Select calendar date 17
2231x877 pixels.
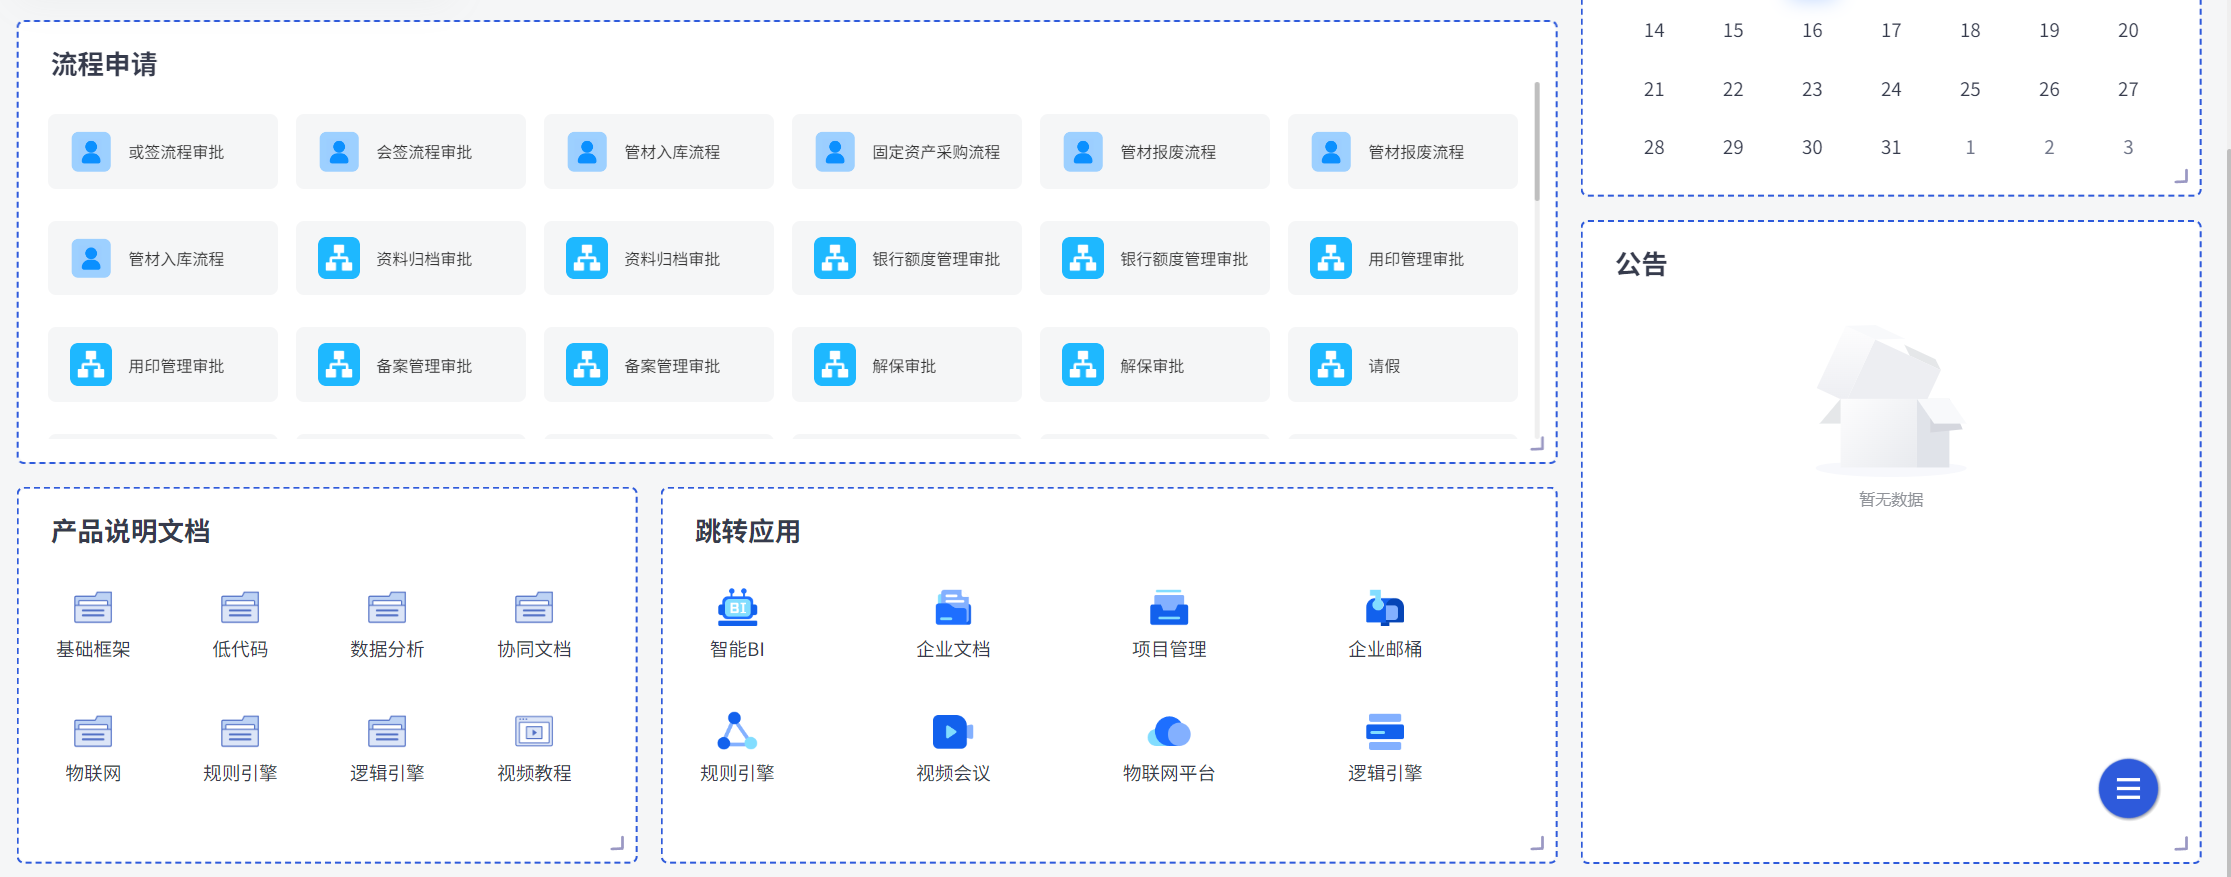1891,31
